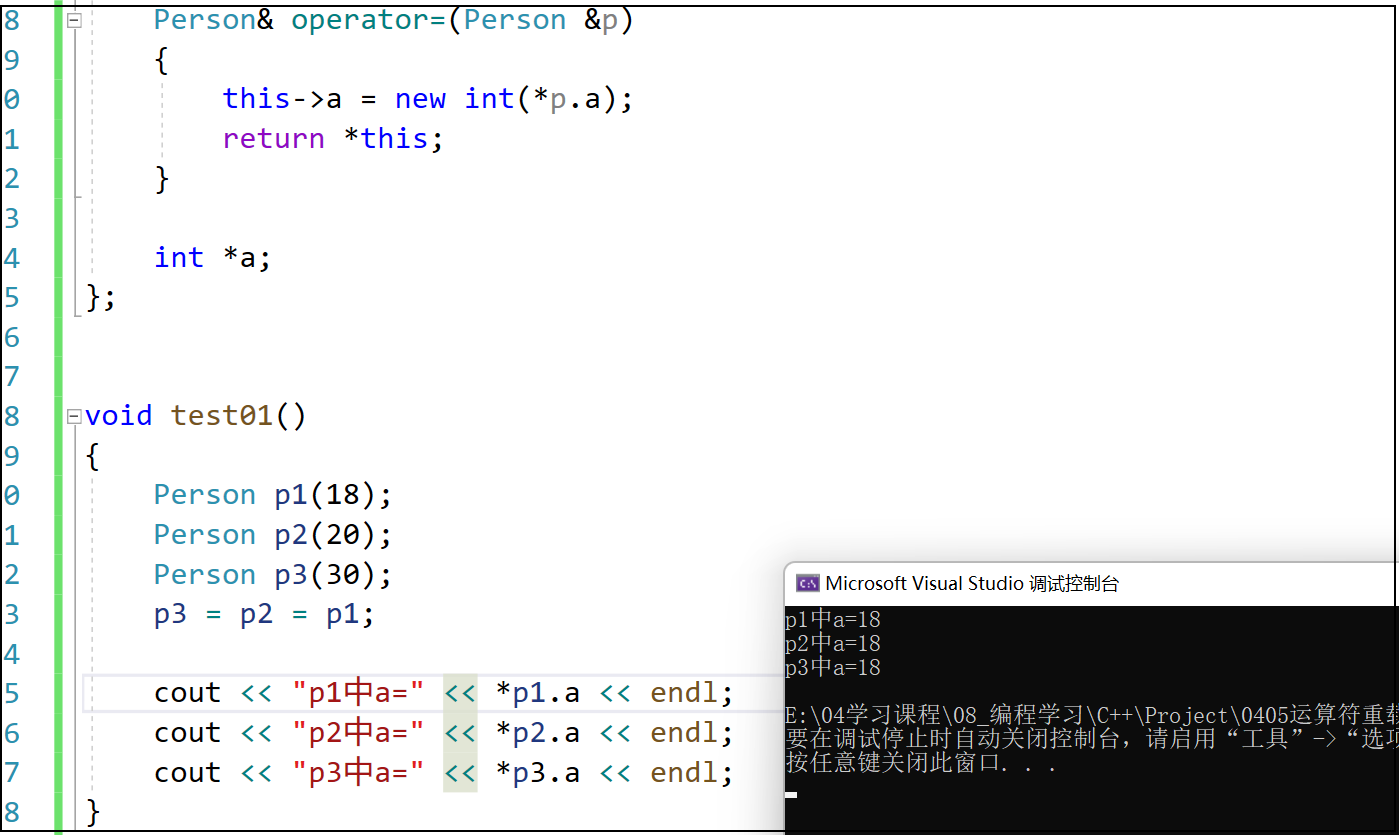Click the test01 function name
This screenshot has height=835, width=1399.
coord(222,416)
